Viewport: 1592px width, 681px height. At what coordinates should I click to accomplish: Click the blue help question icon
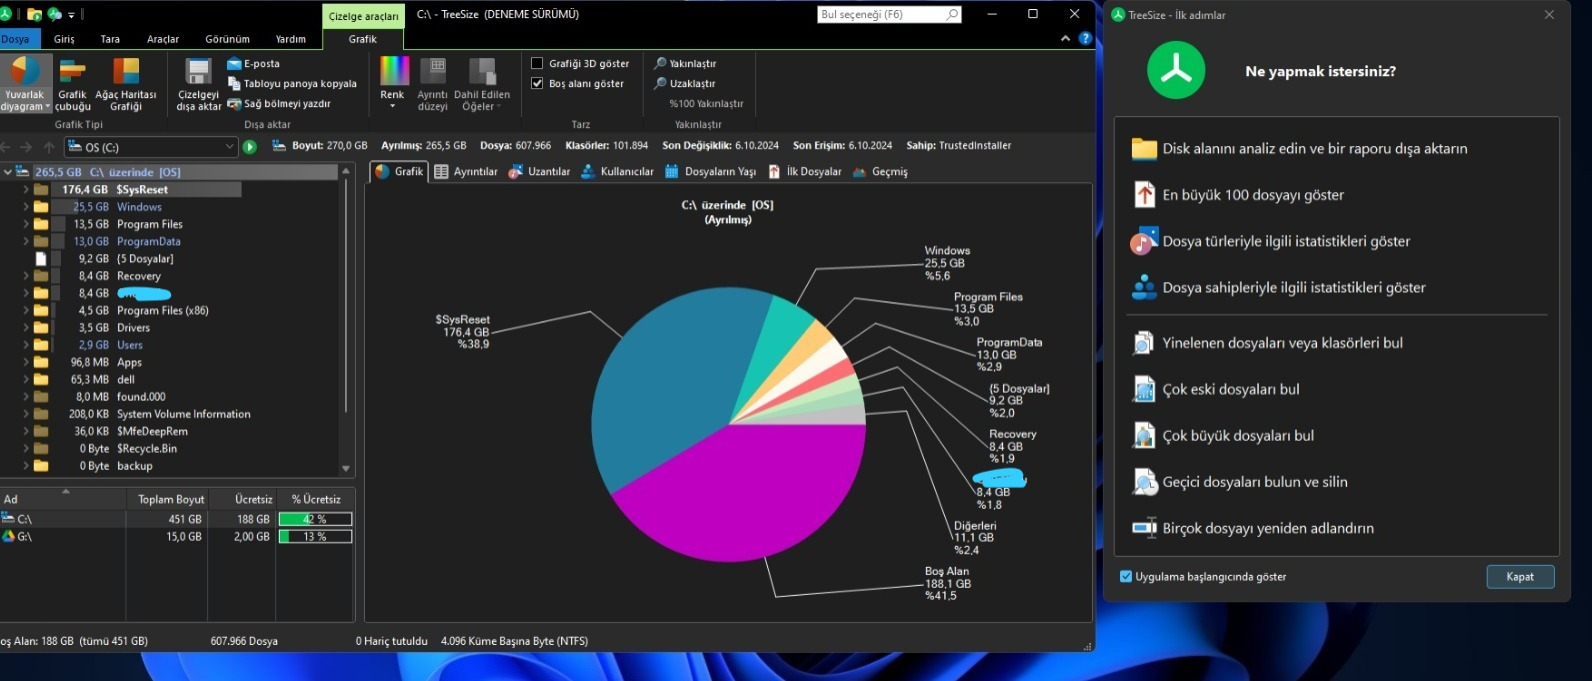(1085, 38)
